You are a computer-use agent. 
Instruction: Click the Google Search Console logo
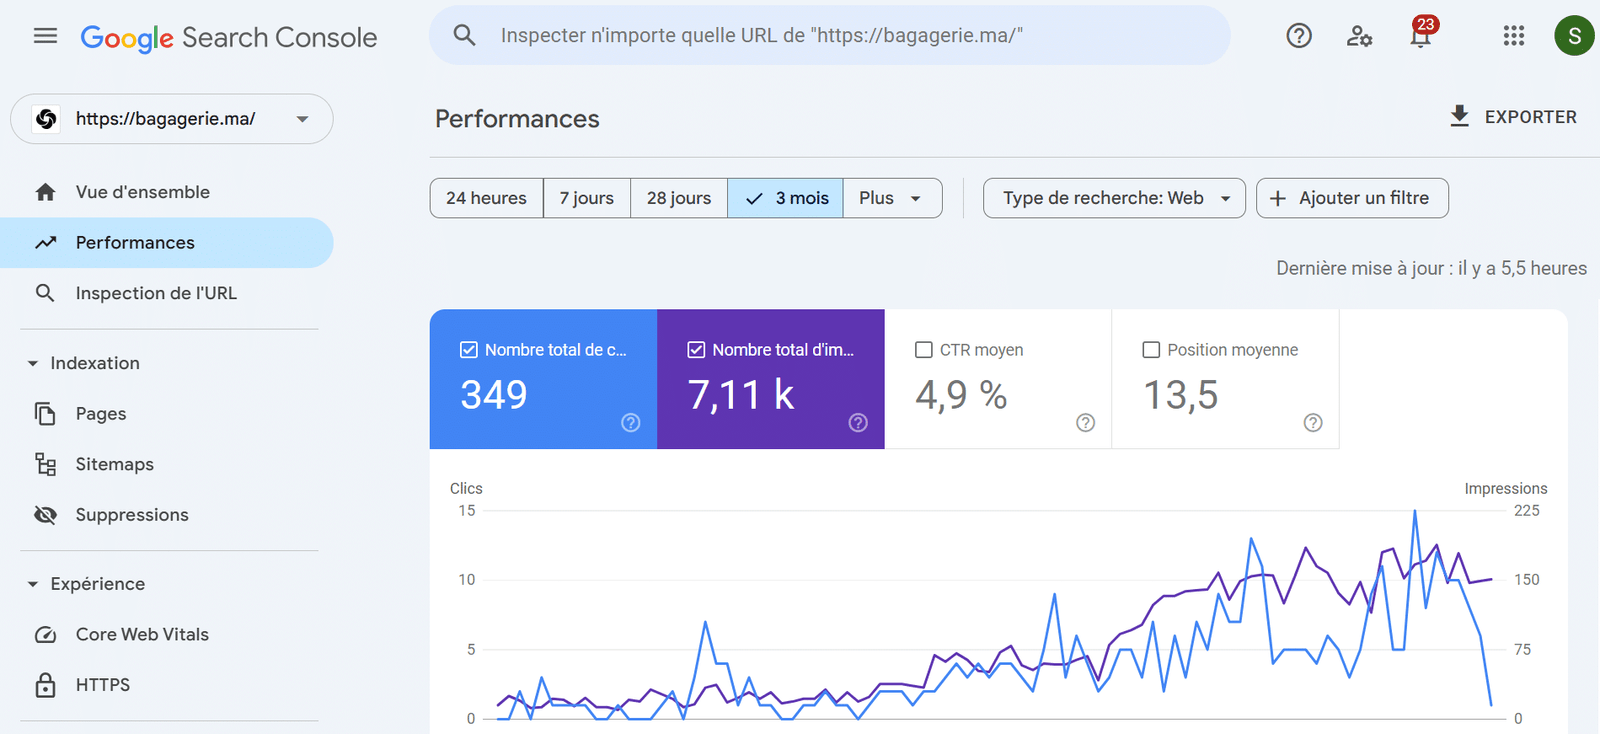[229, 37]
